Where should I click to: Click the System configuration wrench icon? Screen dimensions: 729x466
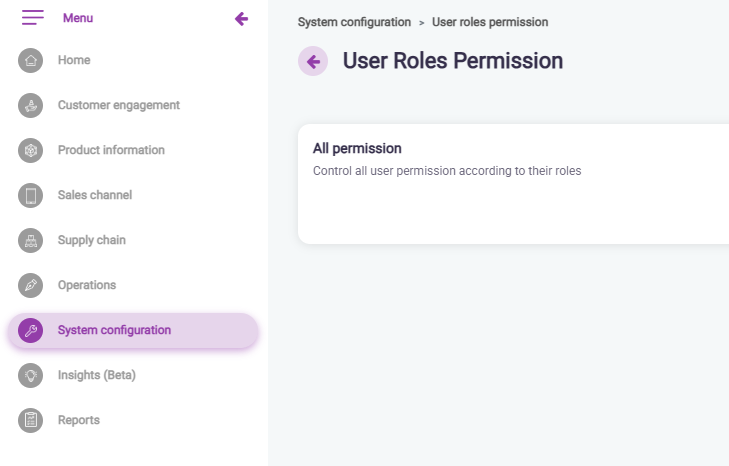point(31,331)
